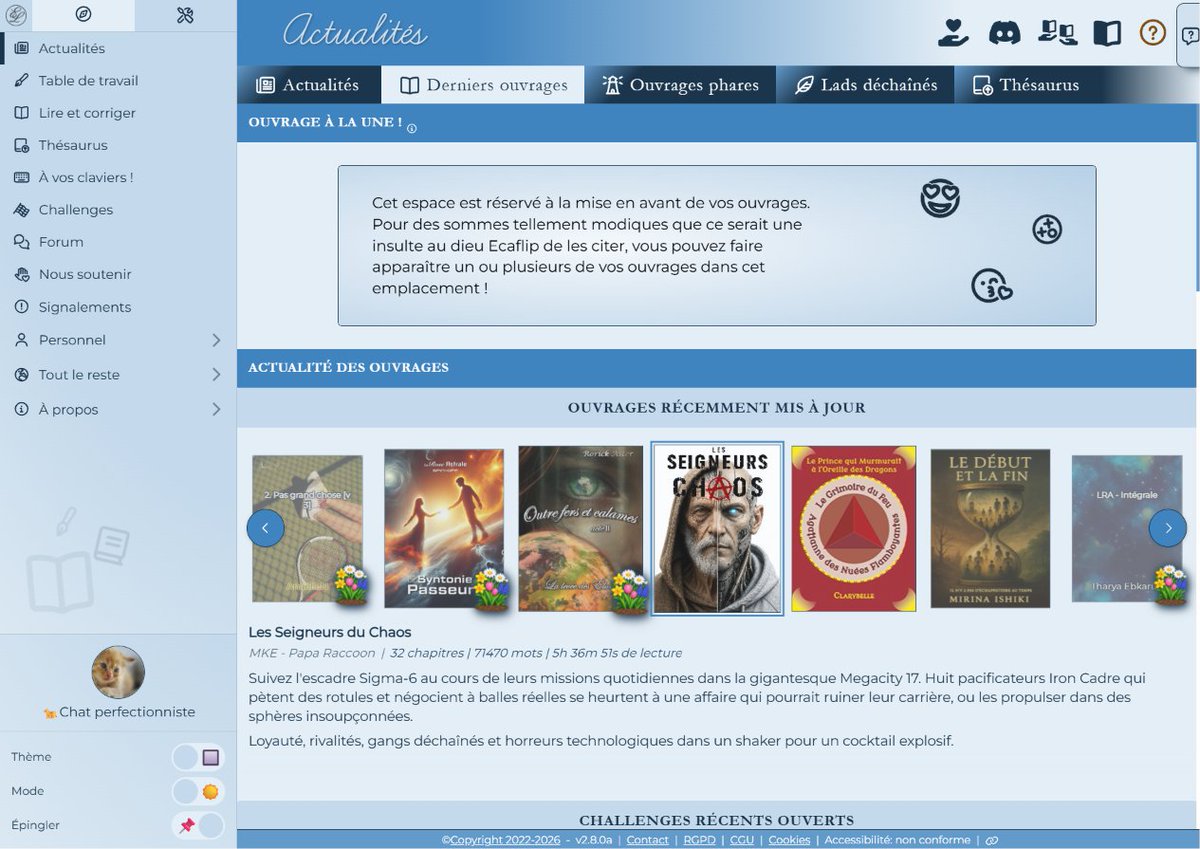Open the tools tab in the sidebar
The width and height of the screenshot is (1200, 849).
(x=185, y=14)
